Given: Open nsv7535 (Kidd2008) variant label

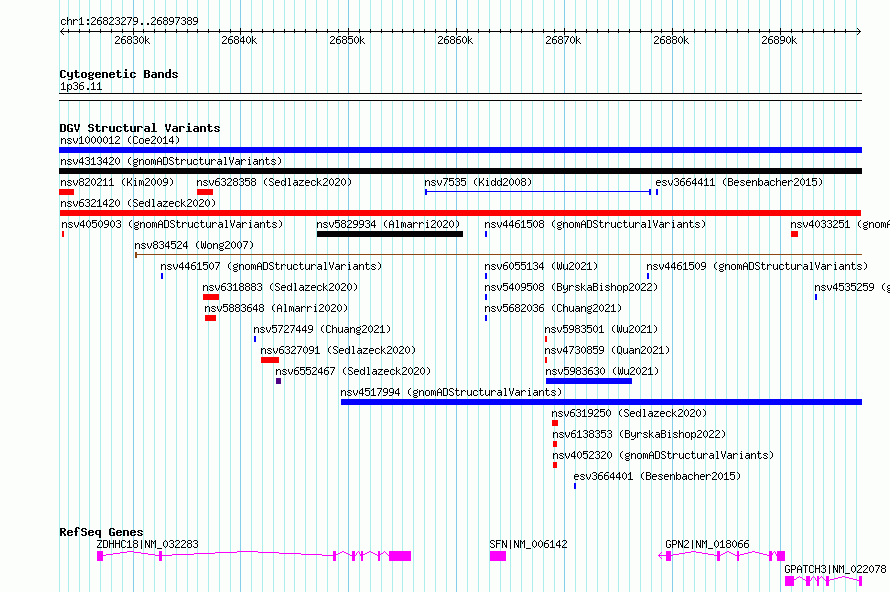Looking at the screenshot, I should coord(478,182).
